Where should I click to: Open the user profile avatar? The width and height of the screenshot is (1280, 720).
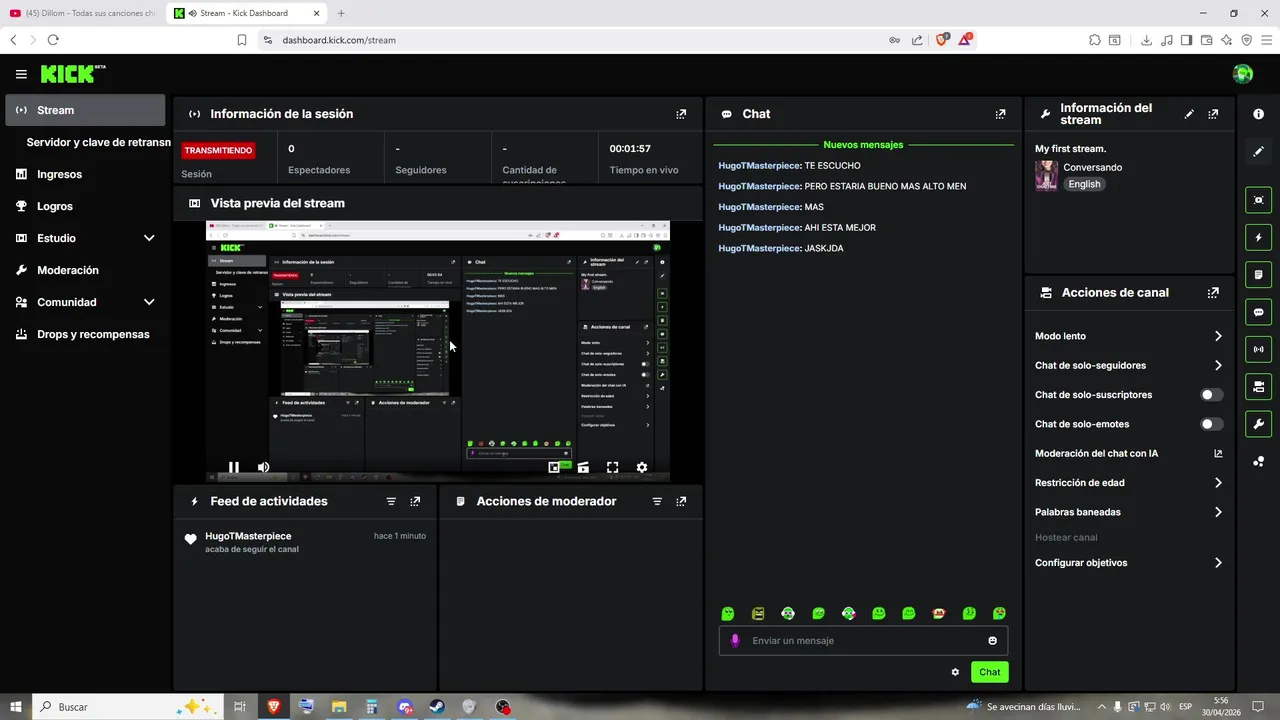click(1243, 74)
